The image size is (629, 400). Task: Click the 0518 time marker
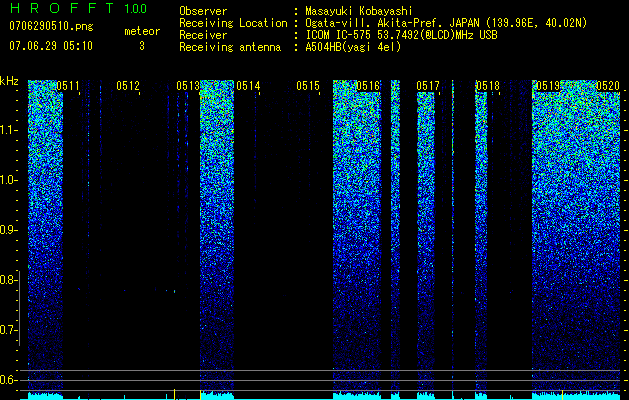click(x=488, y=86)
